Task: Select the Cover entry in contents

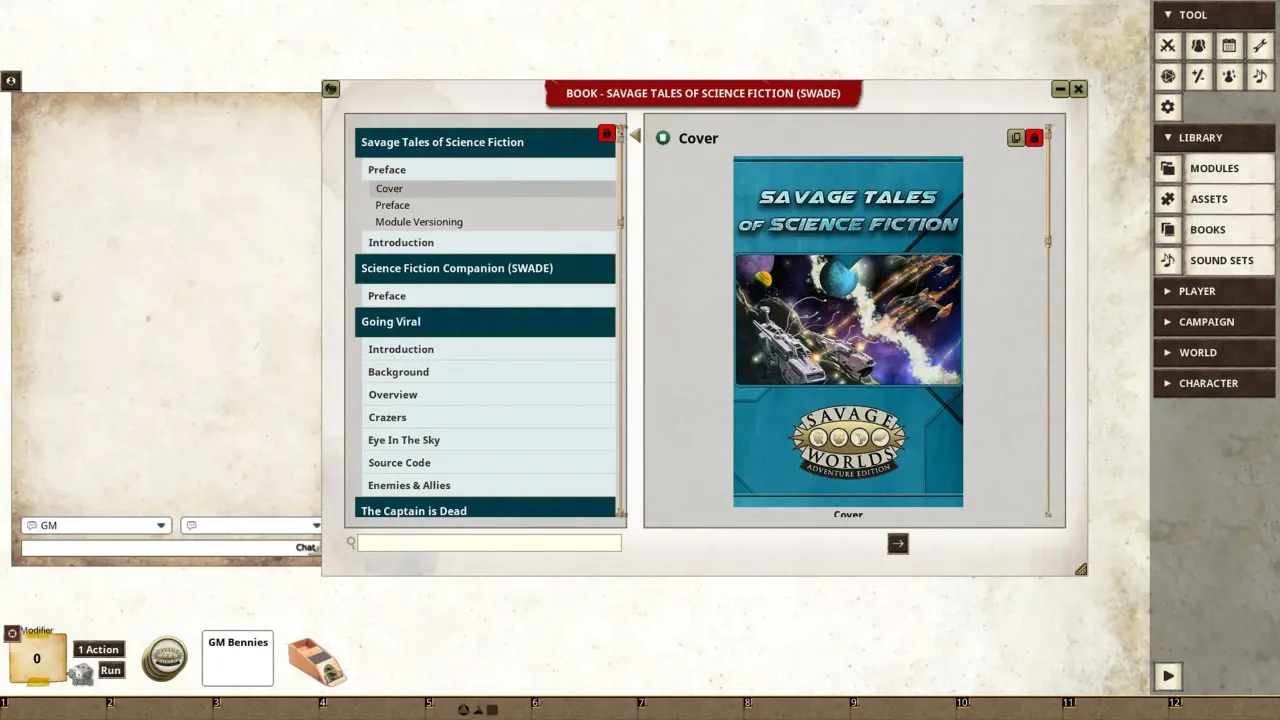Action: click(492, 188)
